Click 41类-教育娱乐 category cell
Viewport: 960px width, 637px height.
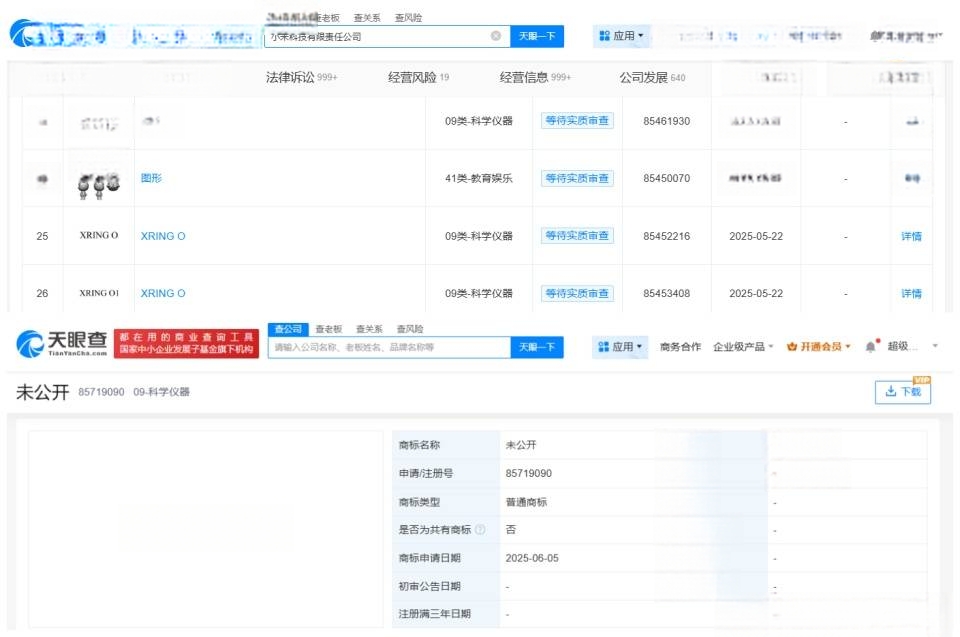point(478,178)
